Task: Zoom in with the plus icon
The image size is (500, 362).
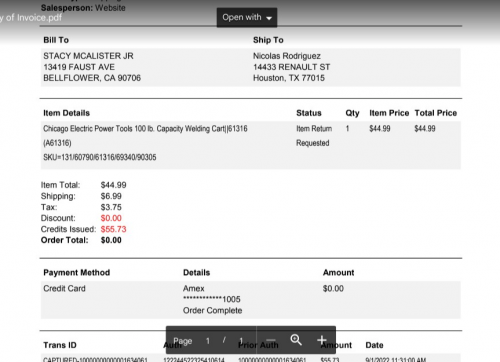Action: (322, 340)
